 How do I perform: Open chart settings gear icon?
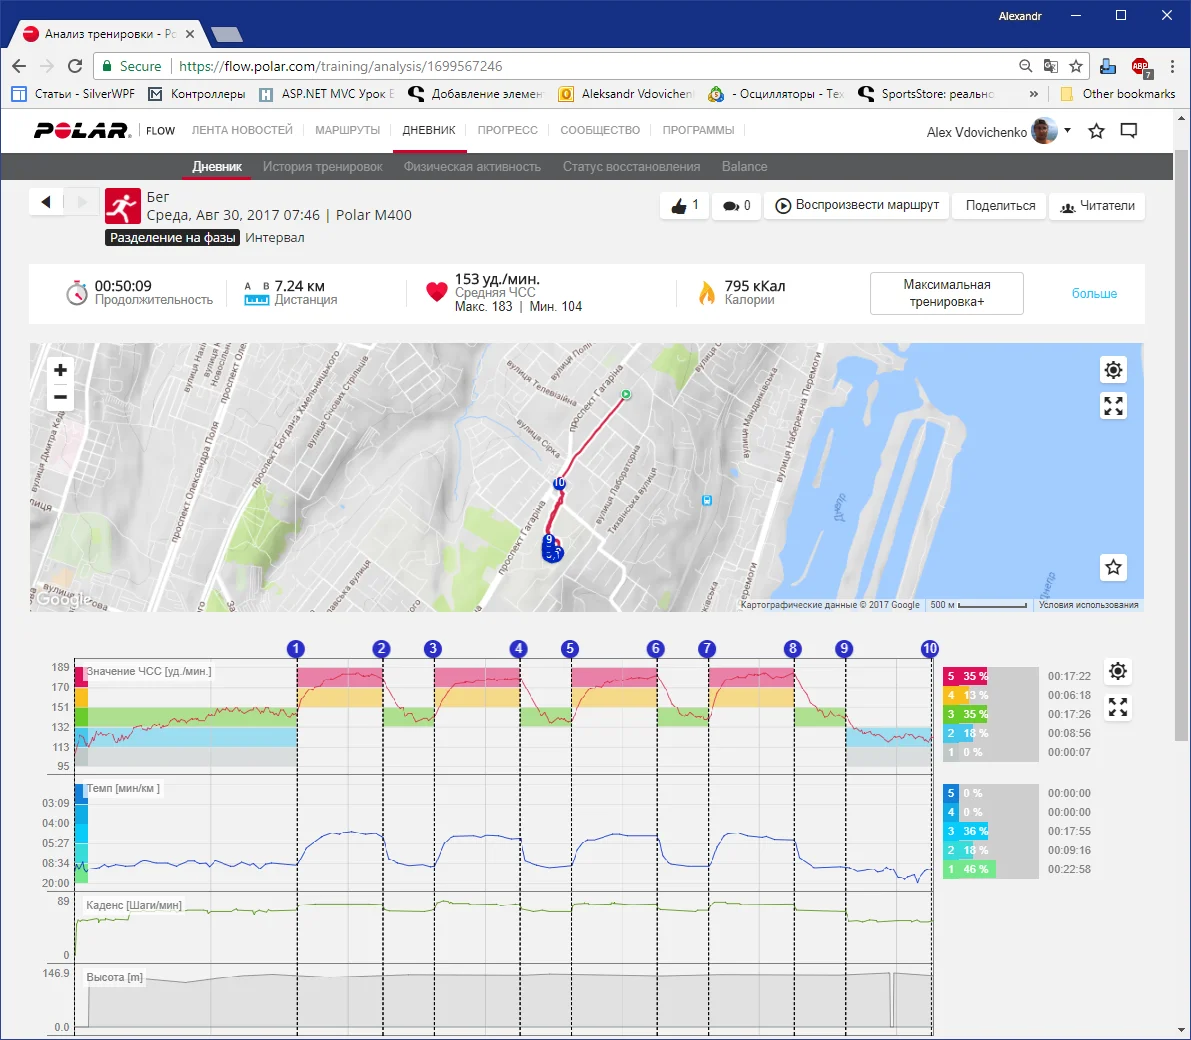[x=1118, y=671]
